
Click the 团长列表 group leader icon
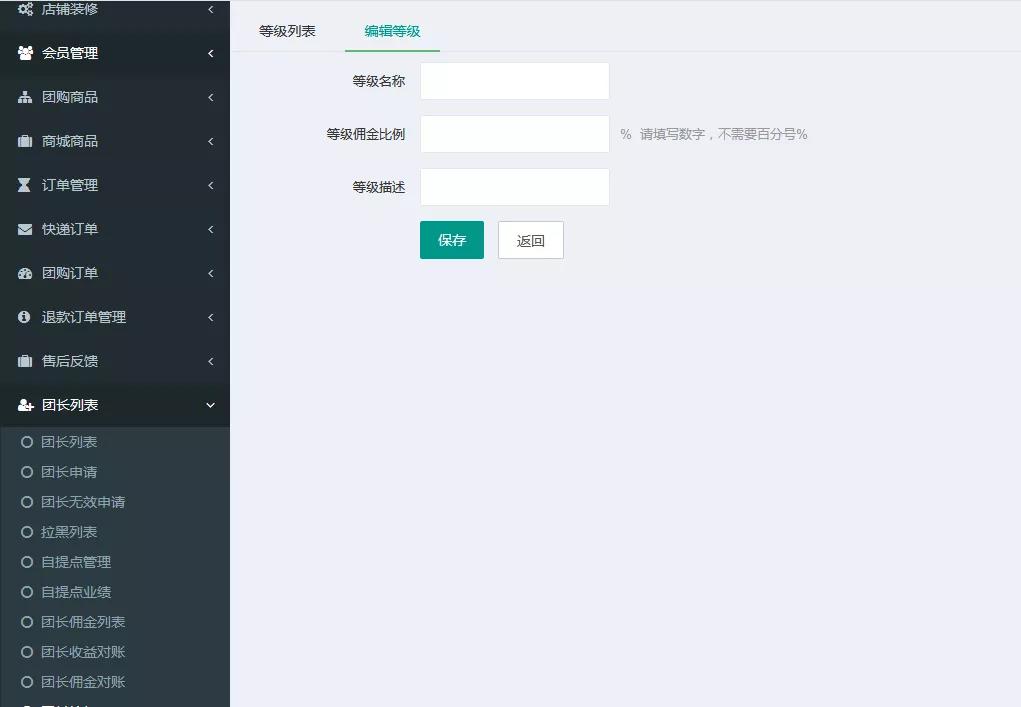click(x=24, y=405)
